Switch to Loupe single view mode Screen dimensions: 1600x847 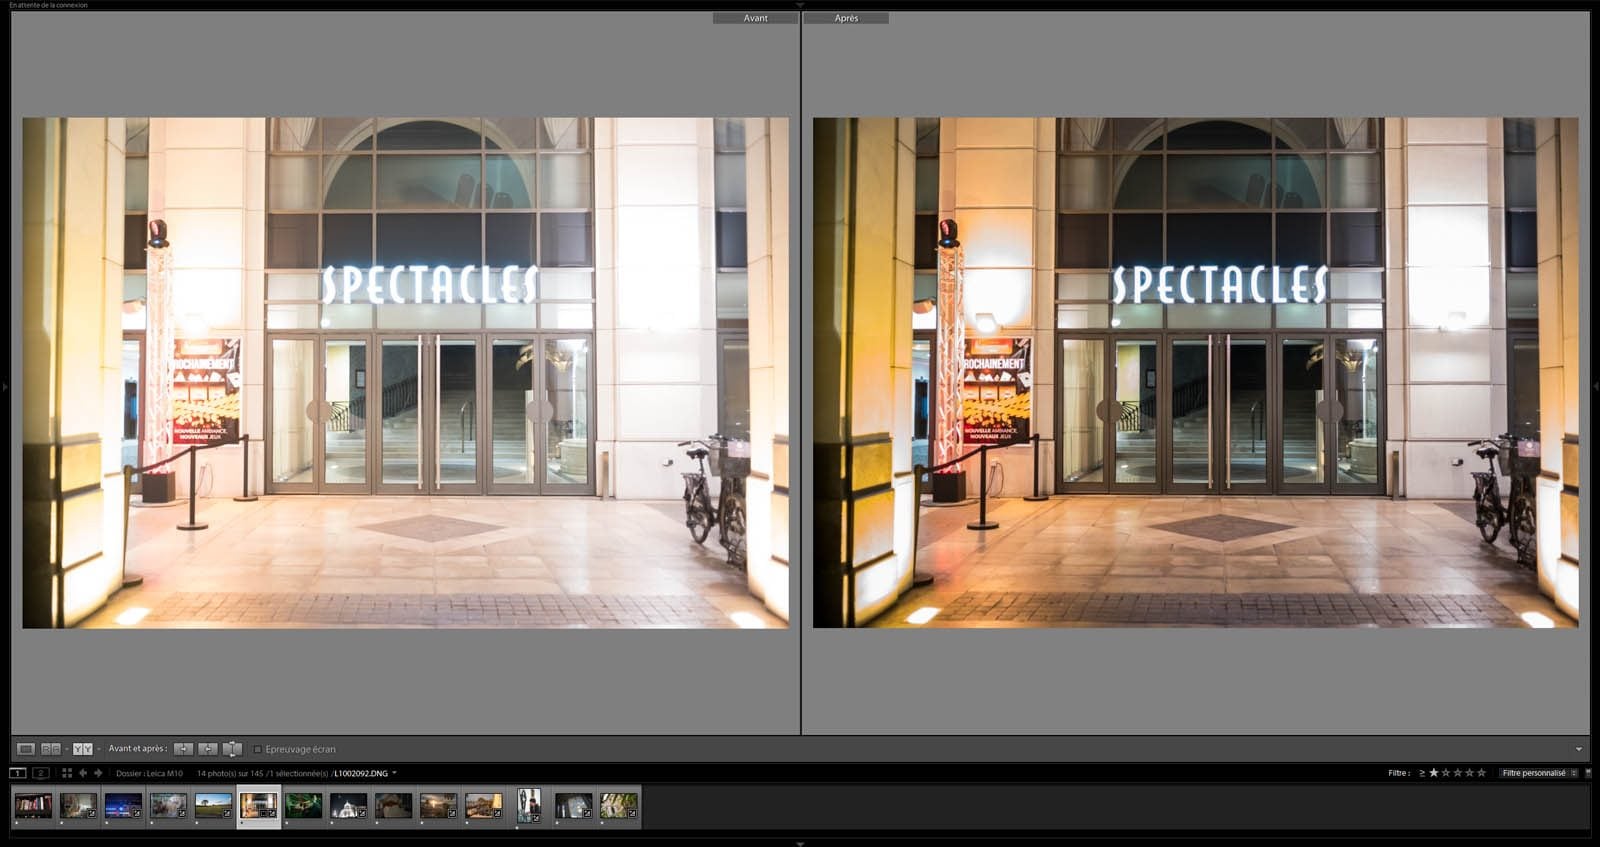[26, 749]
